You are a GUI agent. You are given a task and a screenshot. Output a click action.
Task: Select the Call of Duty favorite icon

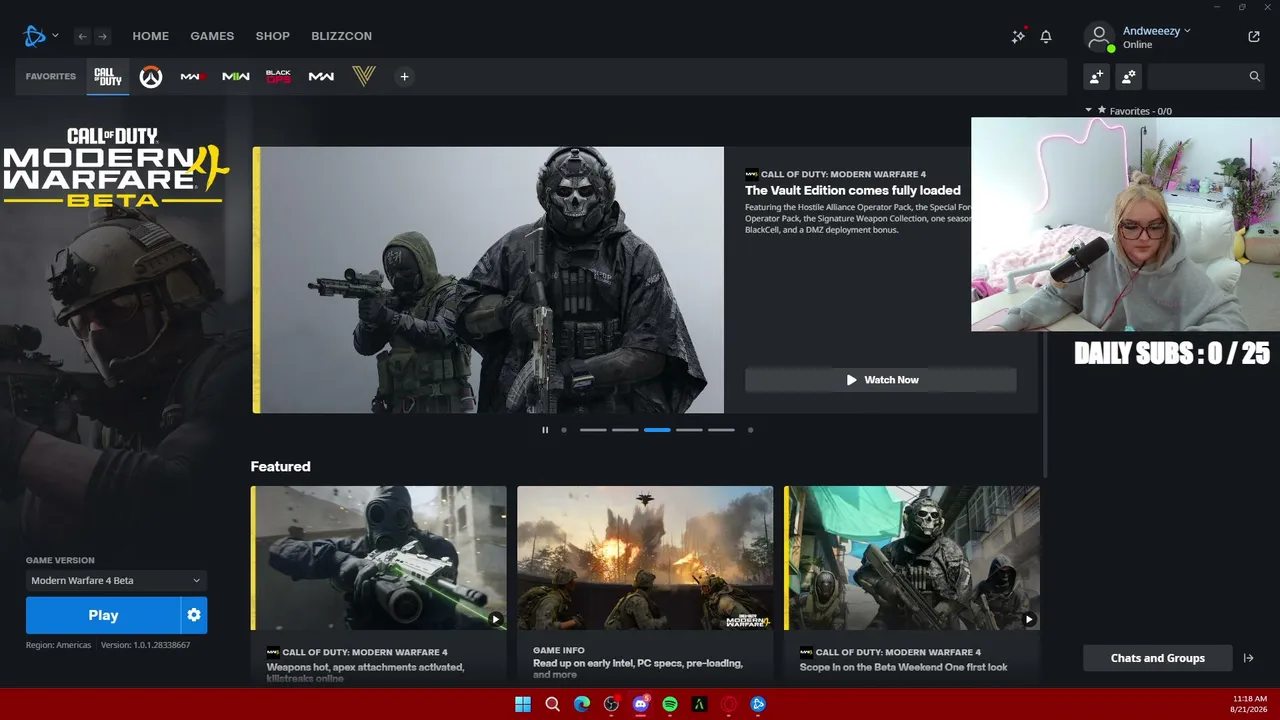point(107,76)
